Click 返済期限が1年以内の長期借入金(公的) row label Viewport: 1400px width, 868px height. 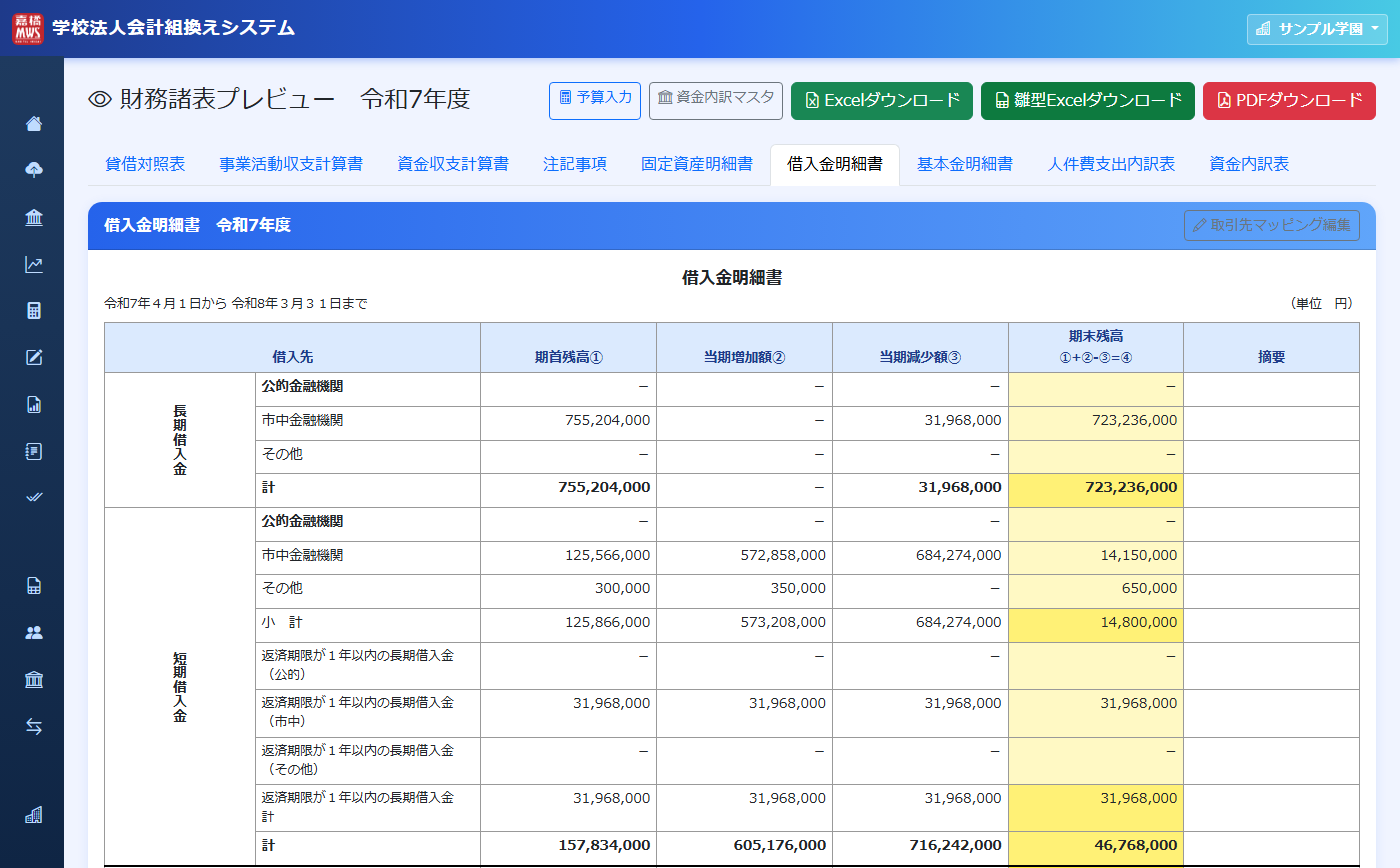click(x=368, y=666)
